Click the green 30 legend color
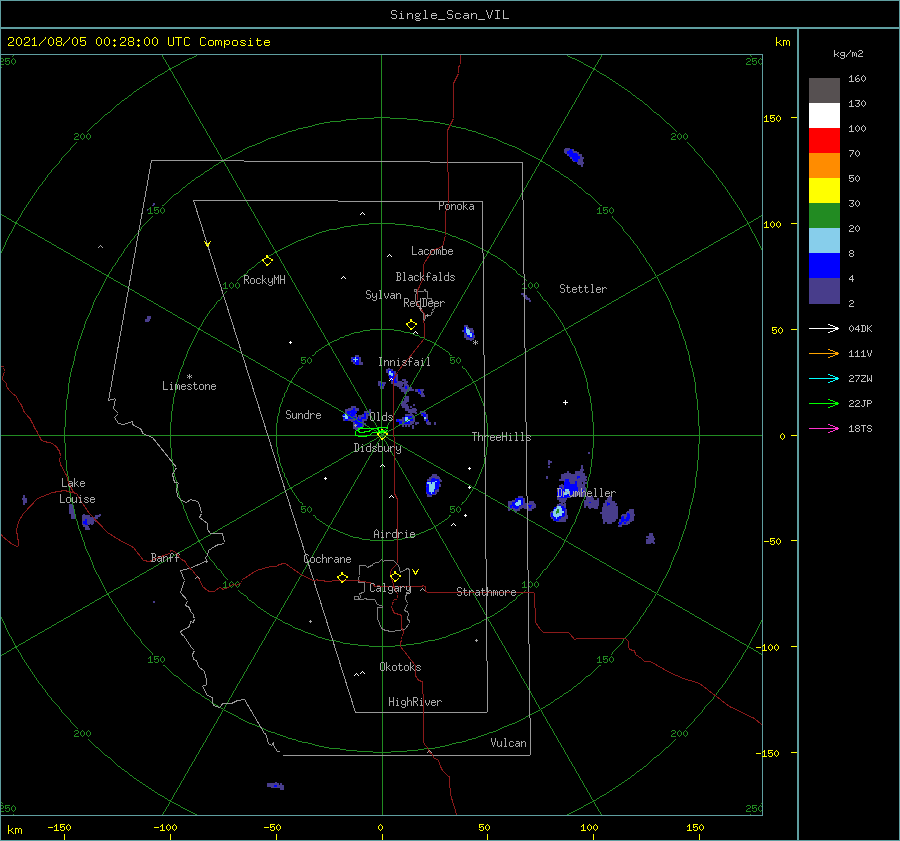 click(824, 215)
